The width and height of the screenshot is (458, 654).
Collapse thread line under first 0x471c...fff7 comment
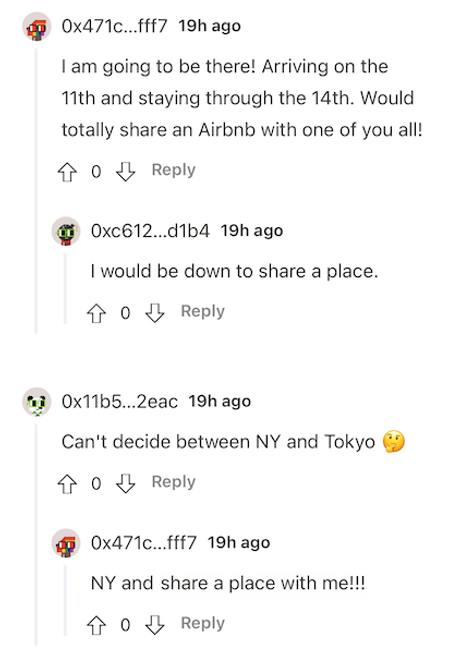point(36,191)
